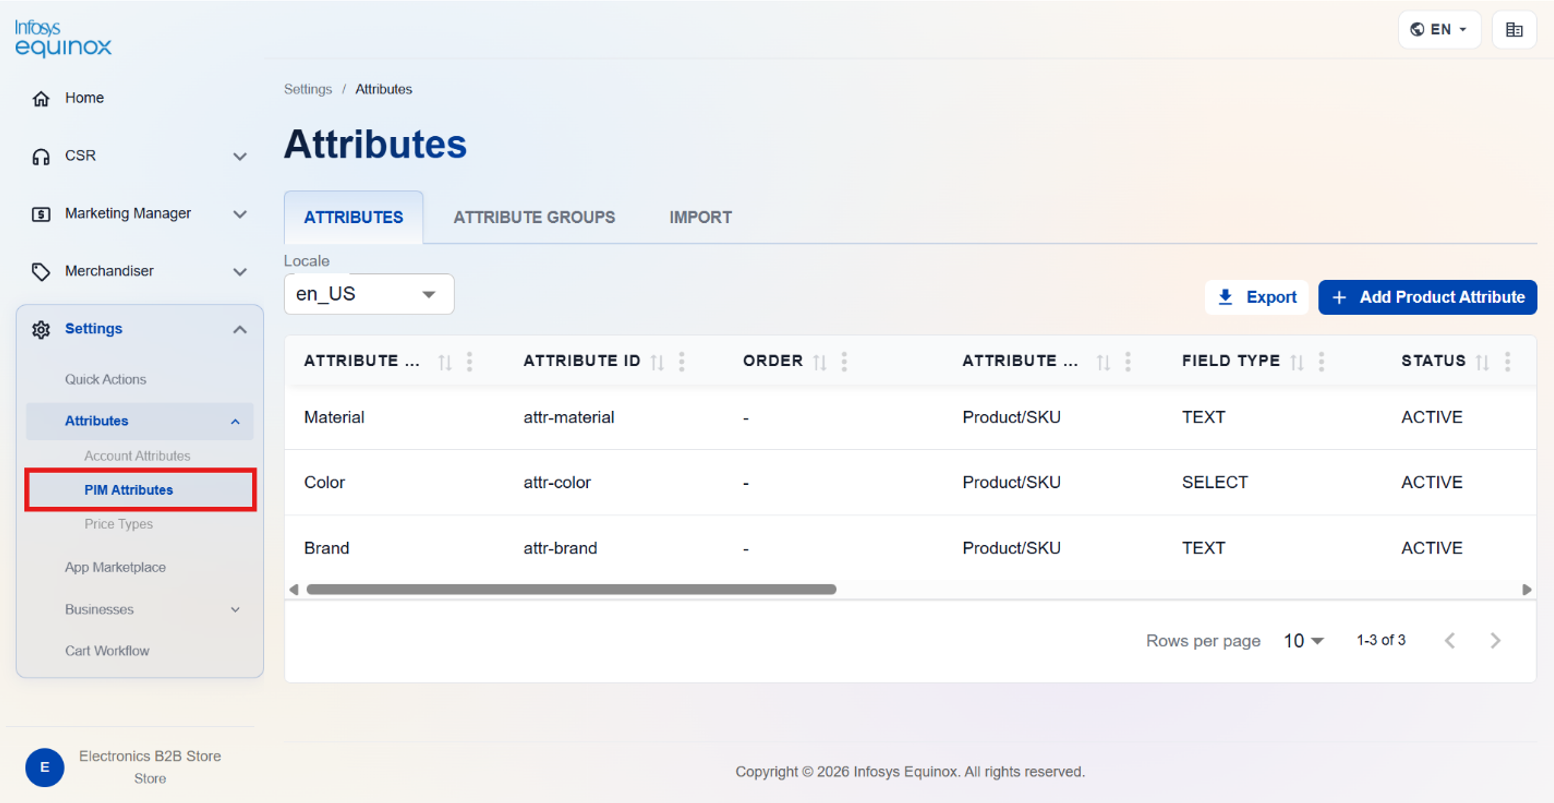The height and width of the screenshot is (803, 1554).
Task: Click the Attributes breadcrumb item
Action: click(384, 89)
